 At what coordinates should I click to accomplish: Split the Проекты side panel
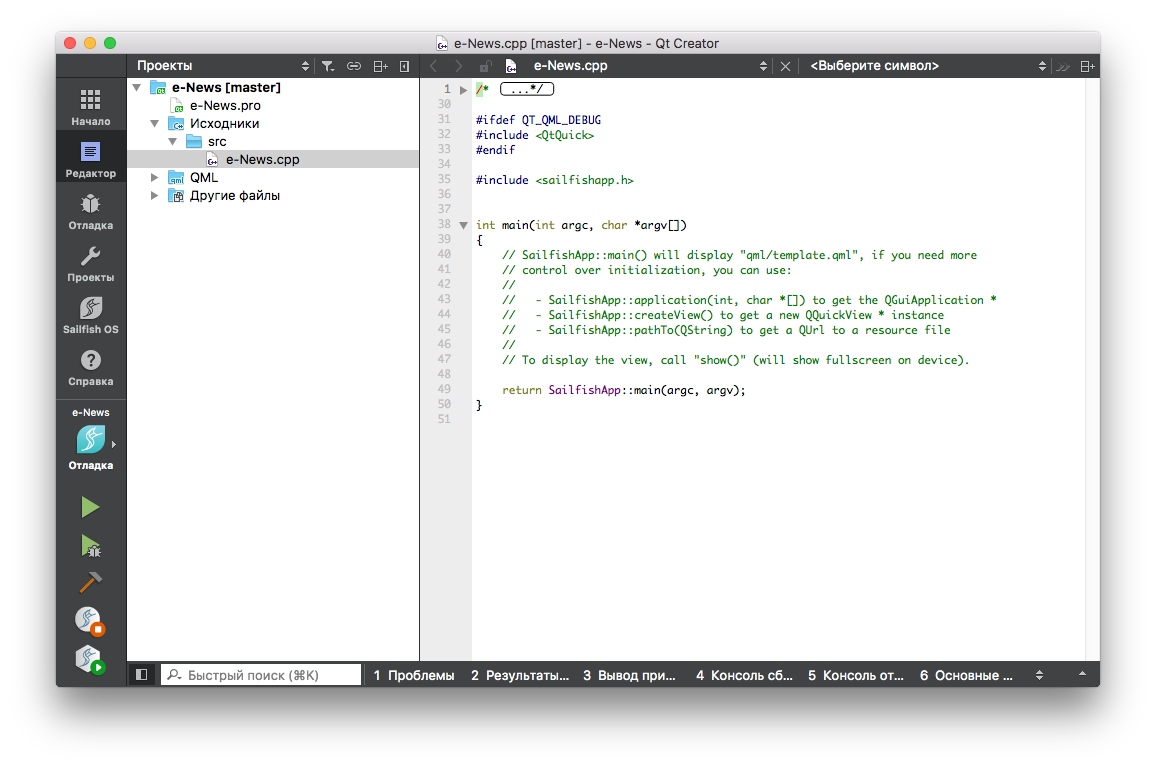pos(380,66)
